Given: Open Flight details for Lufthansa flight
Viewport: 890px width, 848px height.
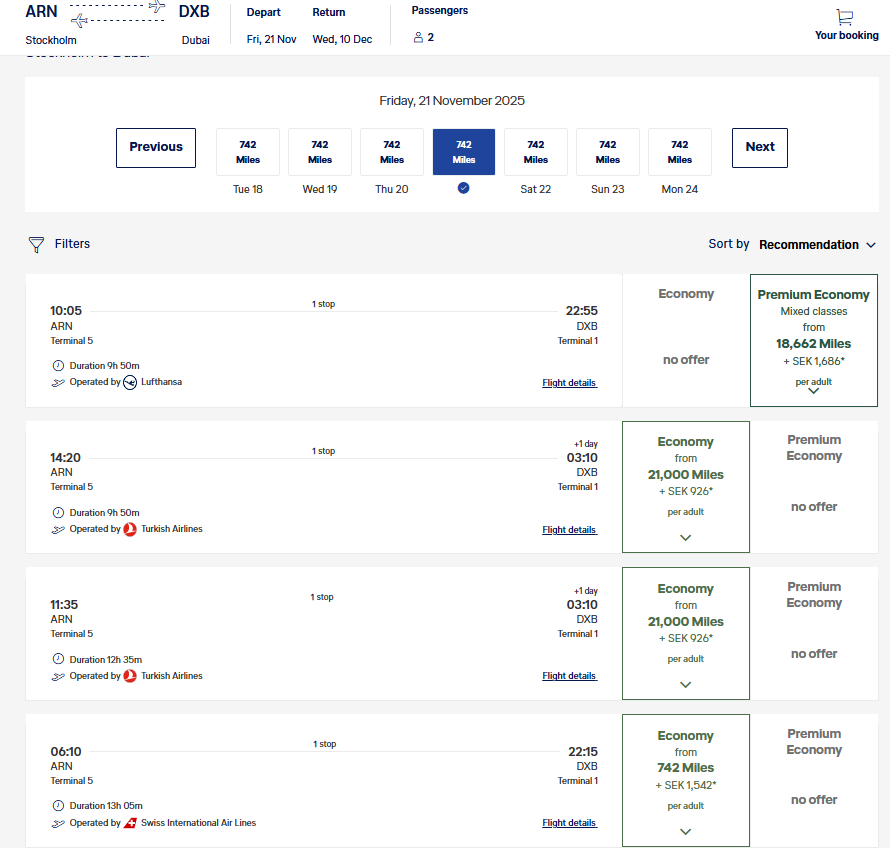Looking at the screenshot, I should coord(569,383).
